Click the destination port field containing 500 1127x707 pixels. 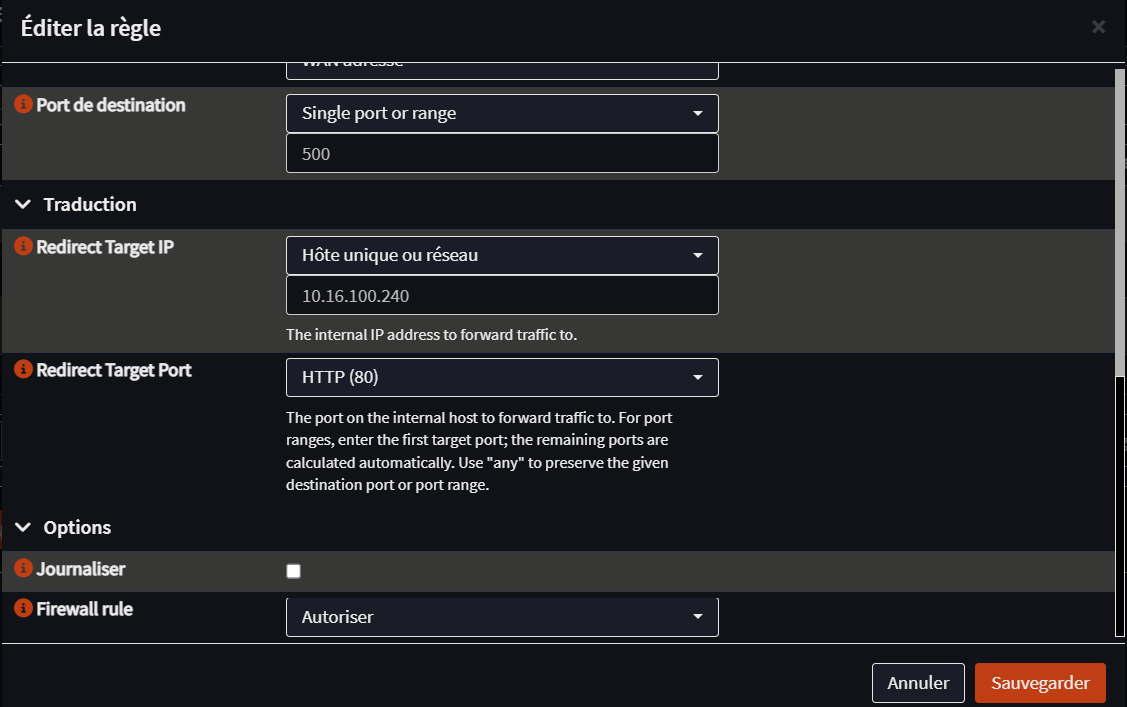(x=502, y=153)
